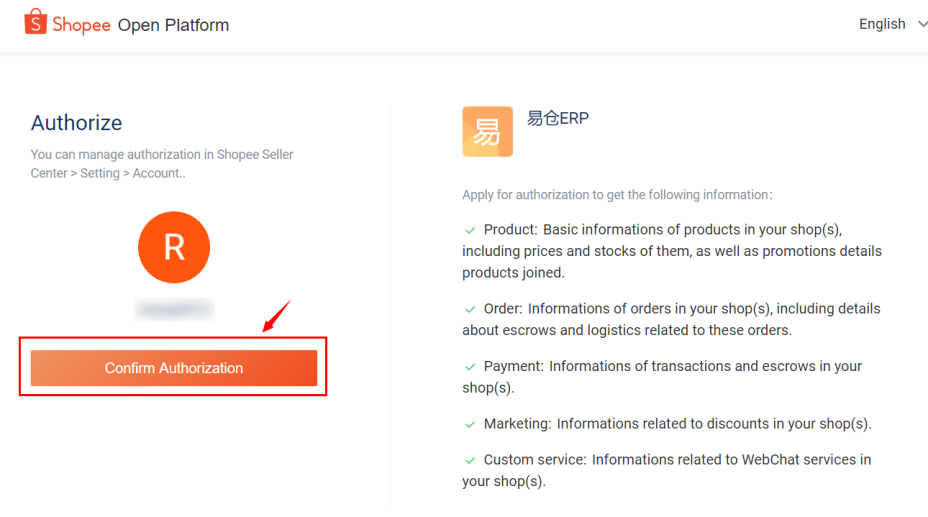The height and width of the screenshot is (517, 928).
Task: Click the green checkmark beside Payment
Action: [470, 367]
